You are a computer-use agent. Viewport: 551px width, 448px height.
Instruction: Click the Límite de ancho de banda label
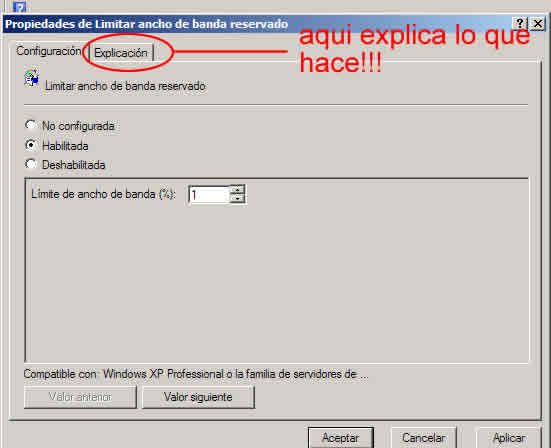(103, 194)
